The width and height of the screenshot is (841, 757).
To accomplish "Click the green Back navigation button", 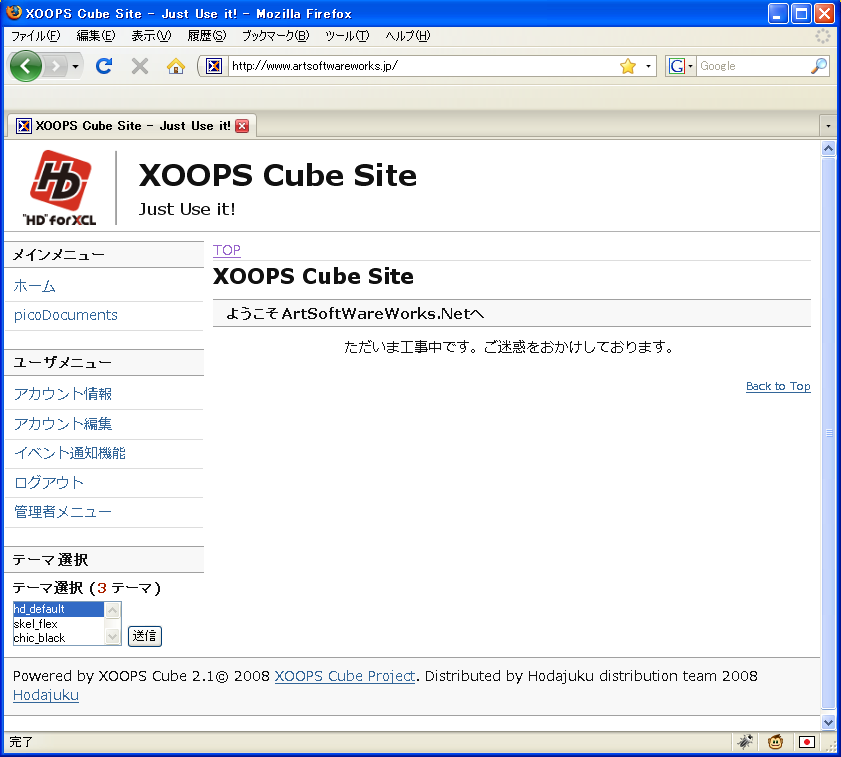I will click(x=26, y=66).
